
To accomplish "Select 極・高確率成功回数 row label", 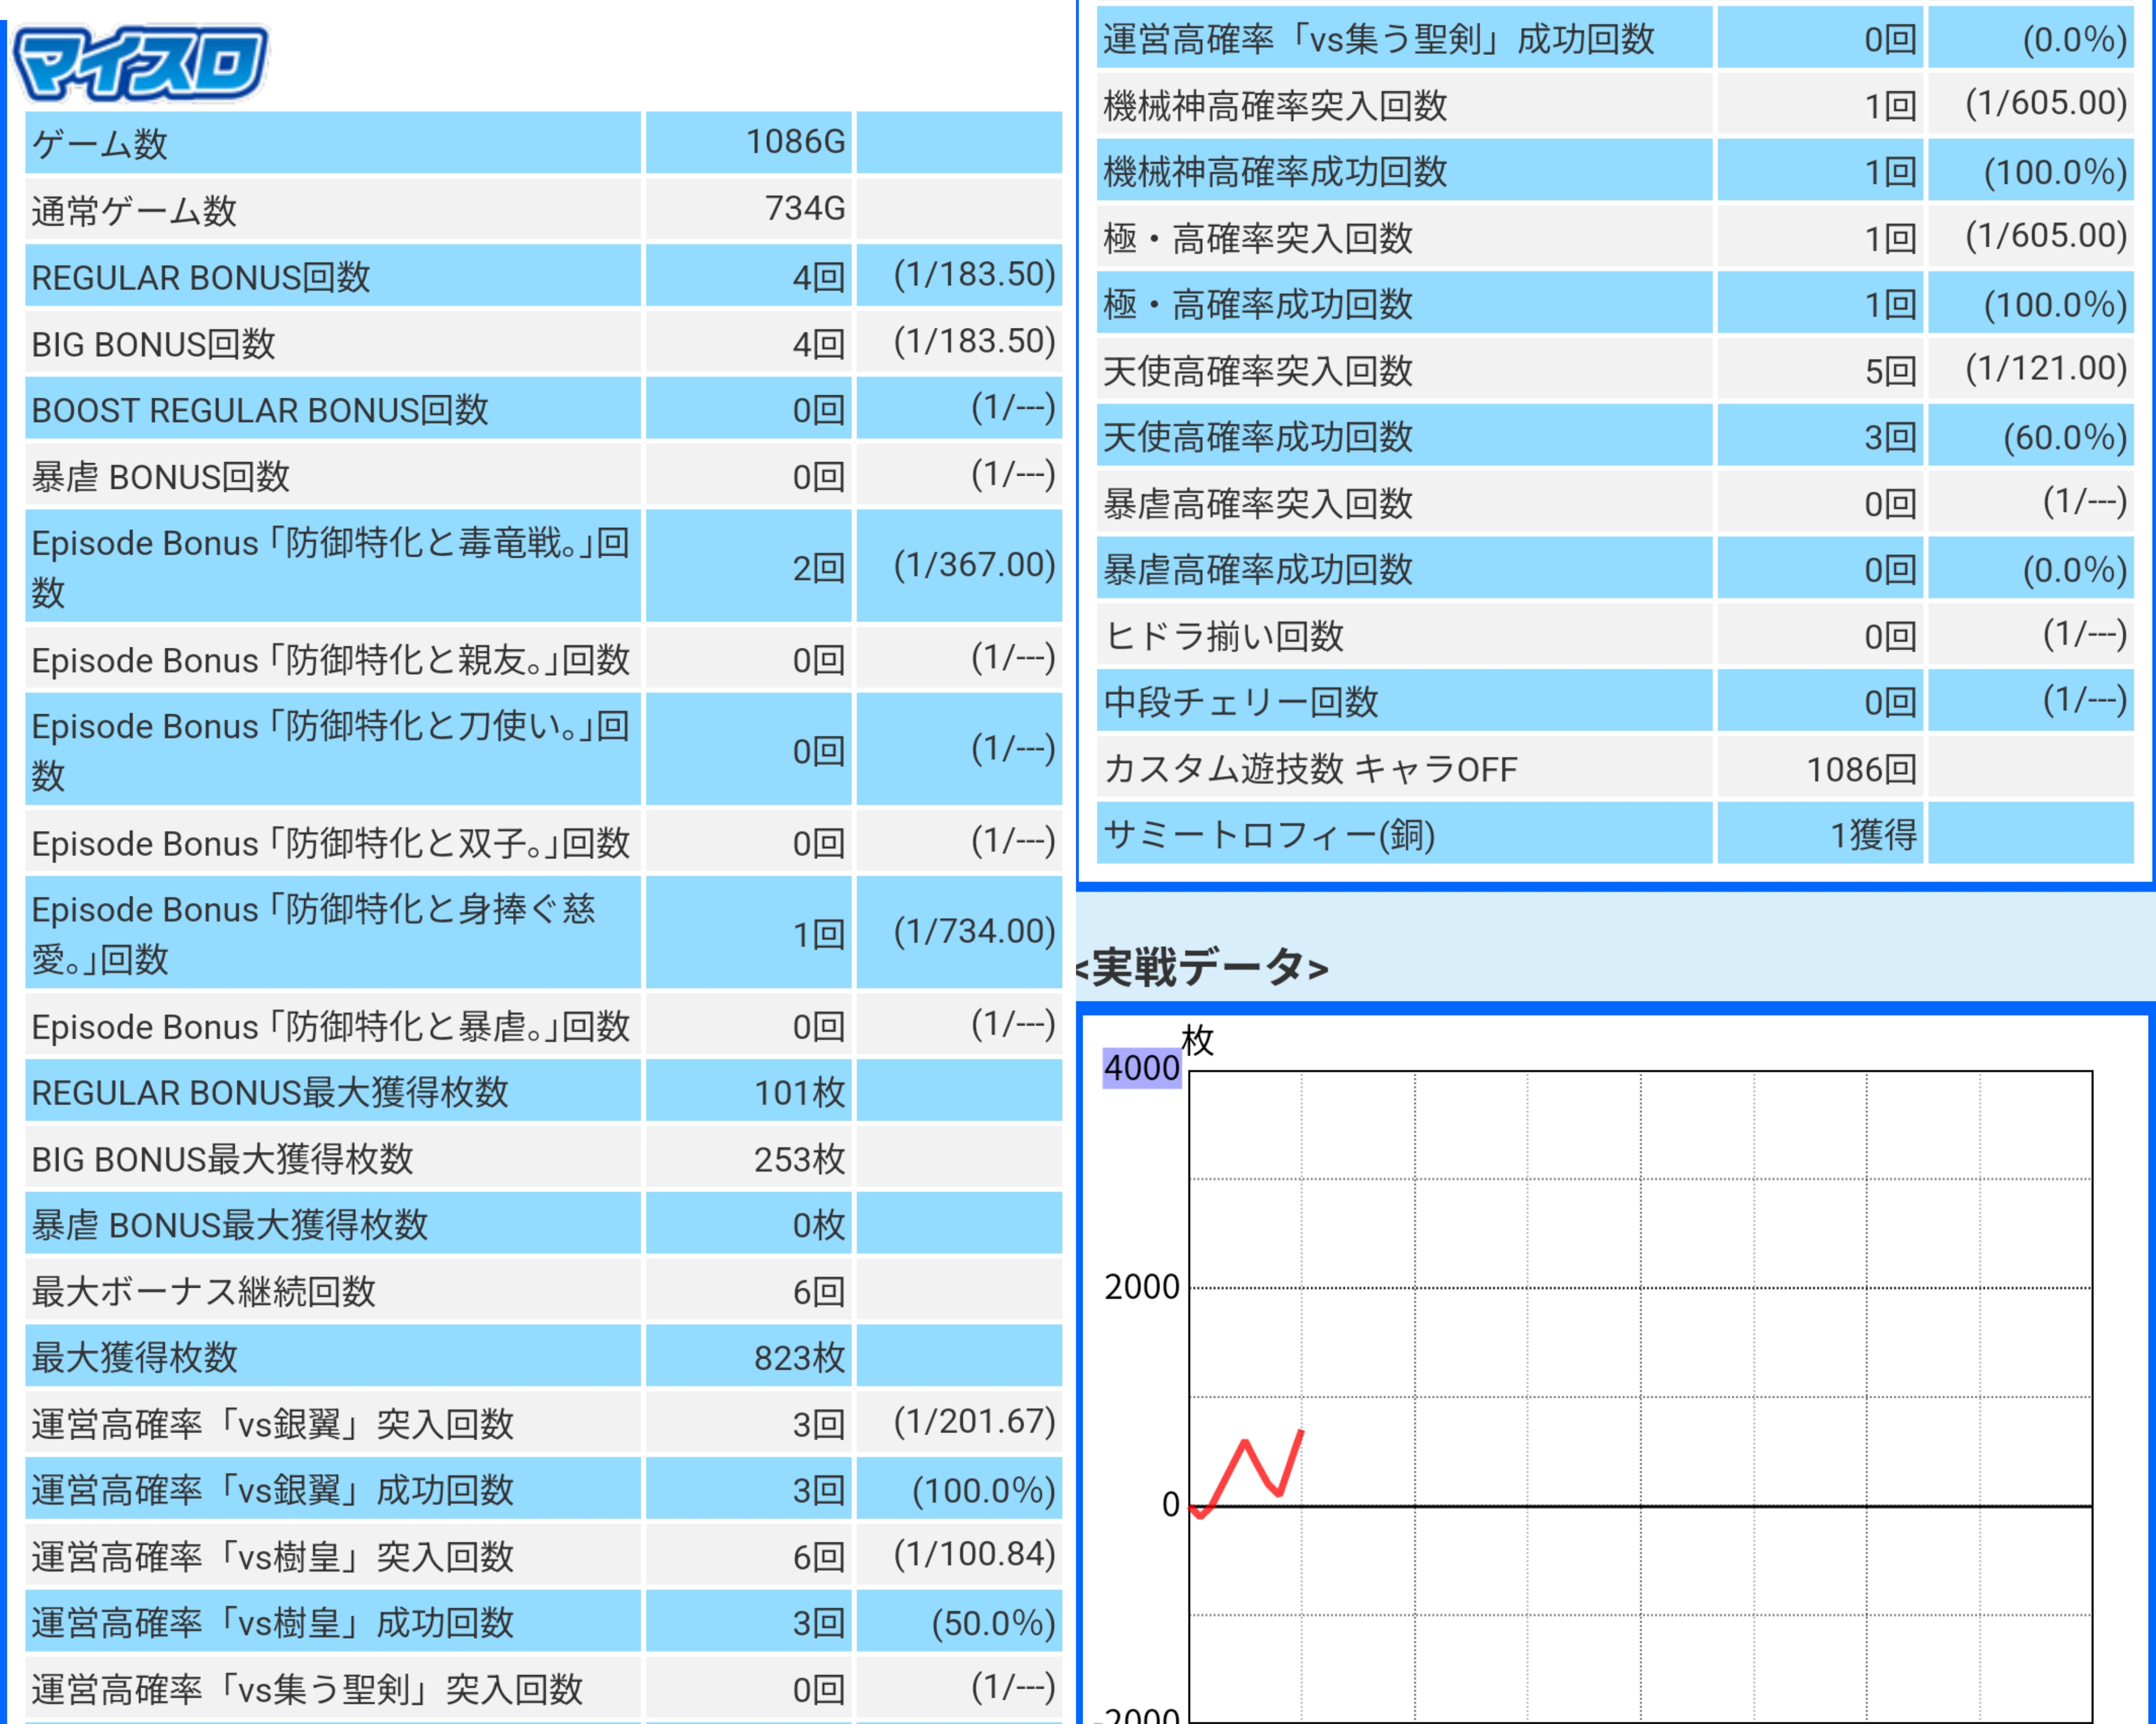I will click(x=1258, y=305).
